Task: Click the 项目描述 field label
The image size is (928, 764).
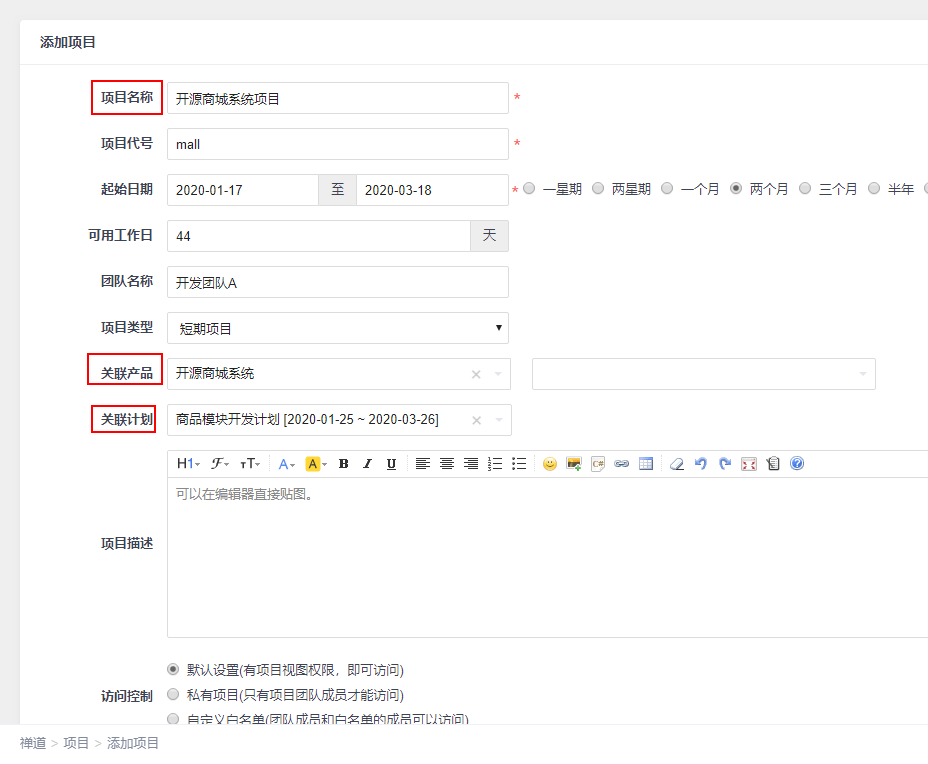Action: (x=127, y=543)
